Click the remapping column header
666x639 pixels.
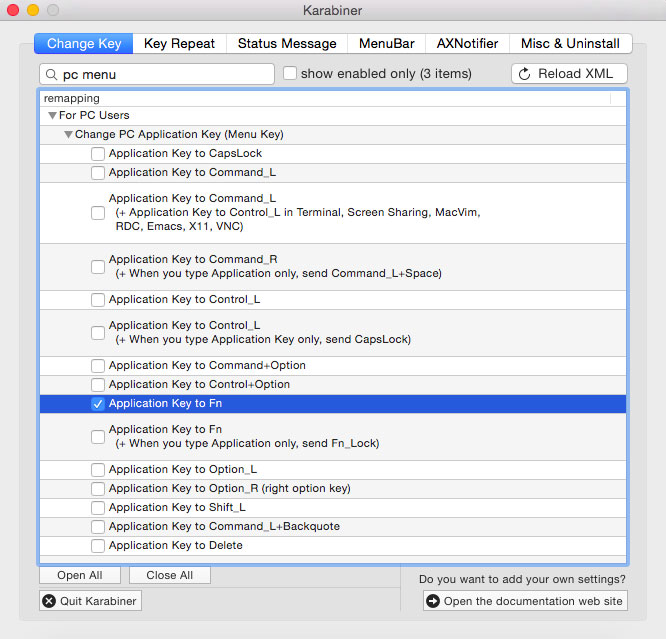coord(325,99)
